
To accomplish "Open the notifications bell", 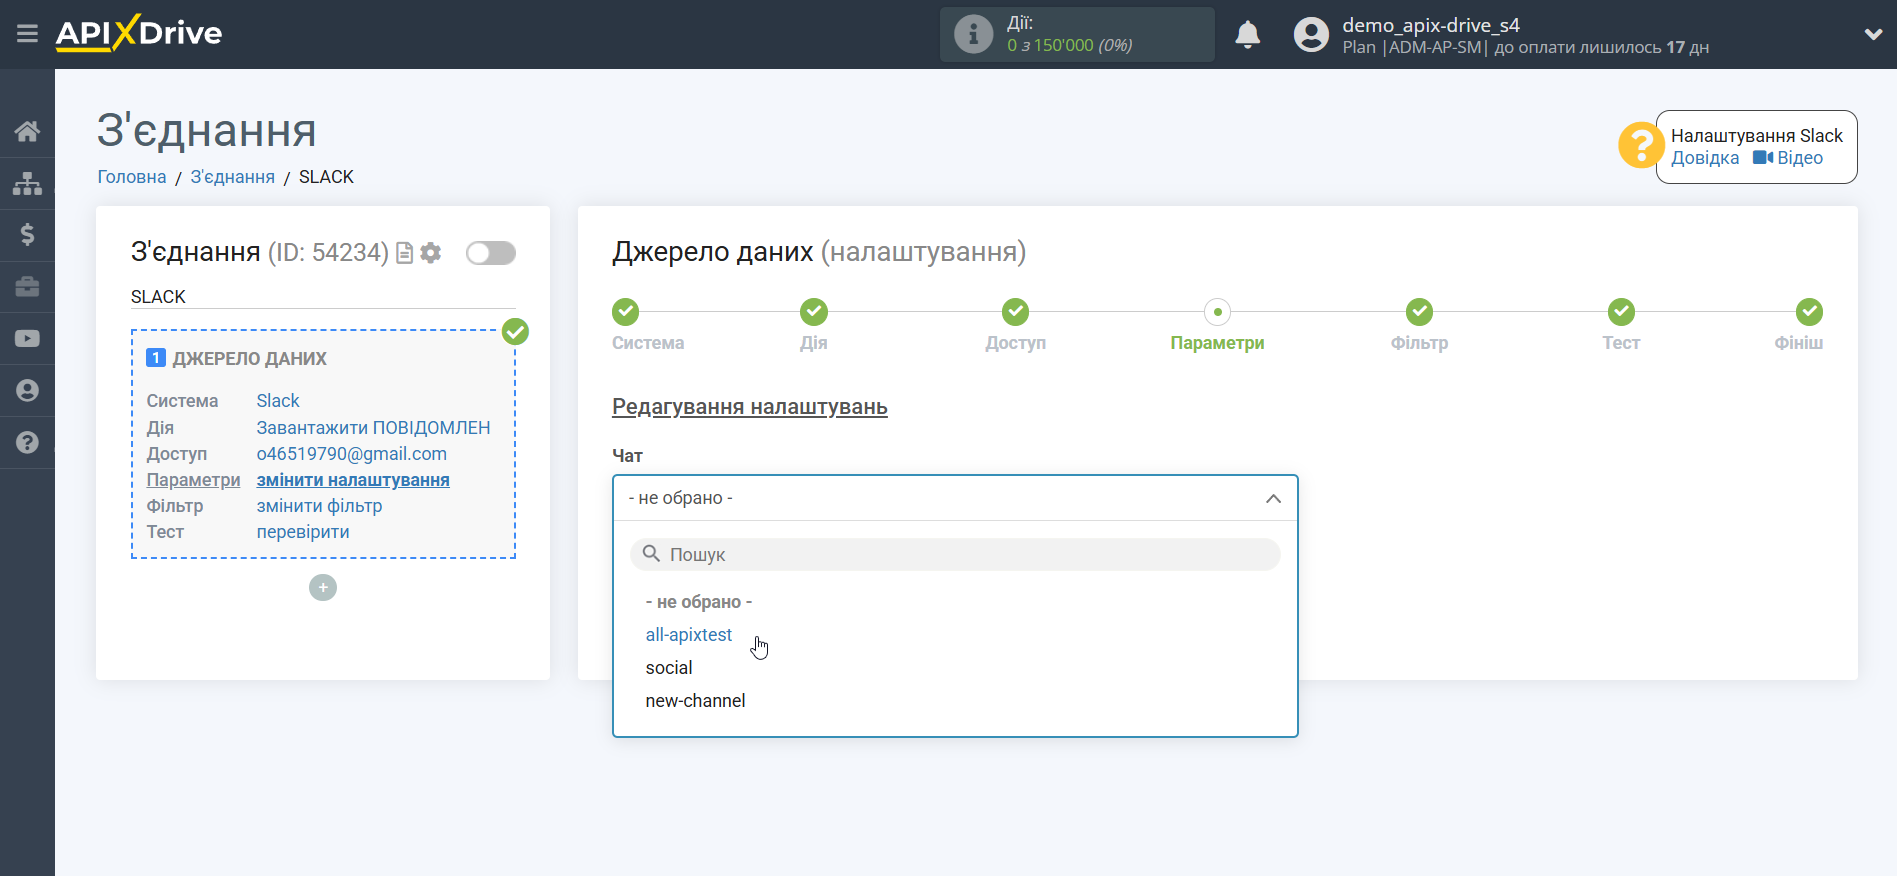I will coord(1247,35).
